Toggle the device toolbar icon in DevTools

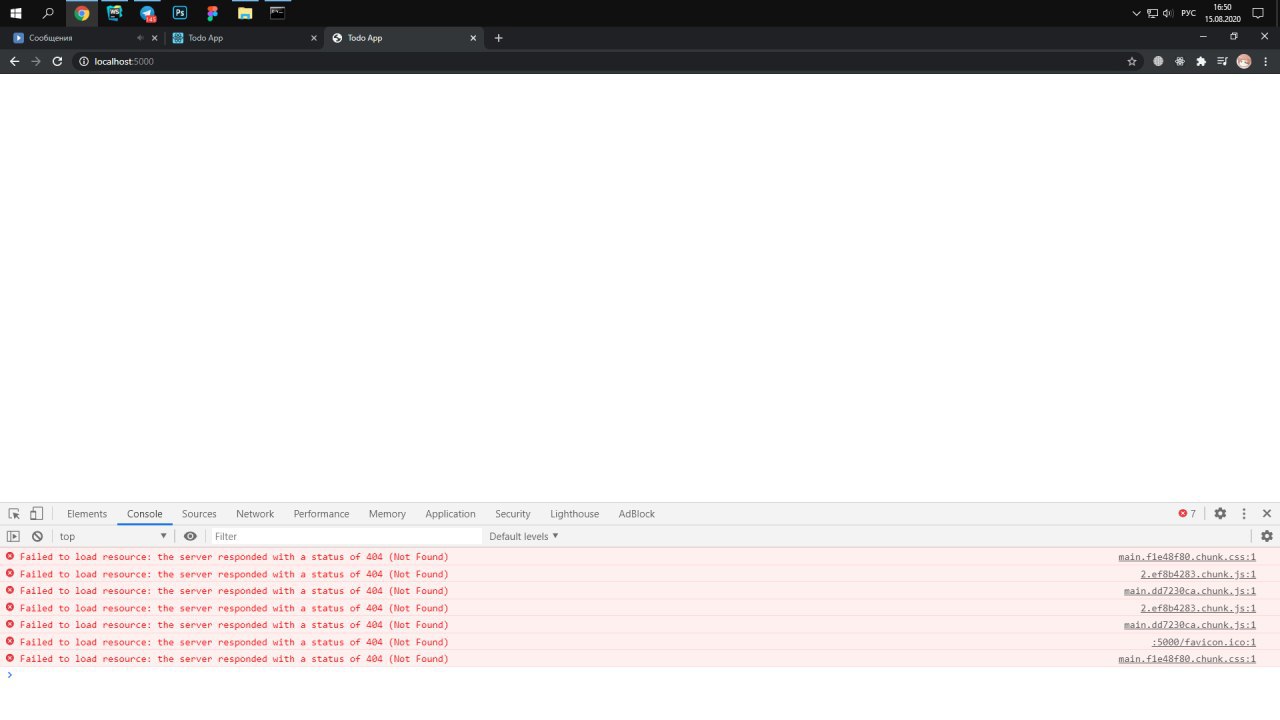pos(36,513)
